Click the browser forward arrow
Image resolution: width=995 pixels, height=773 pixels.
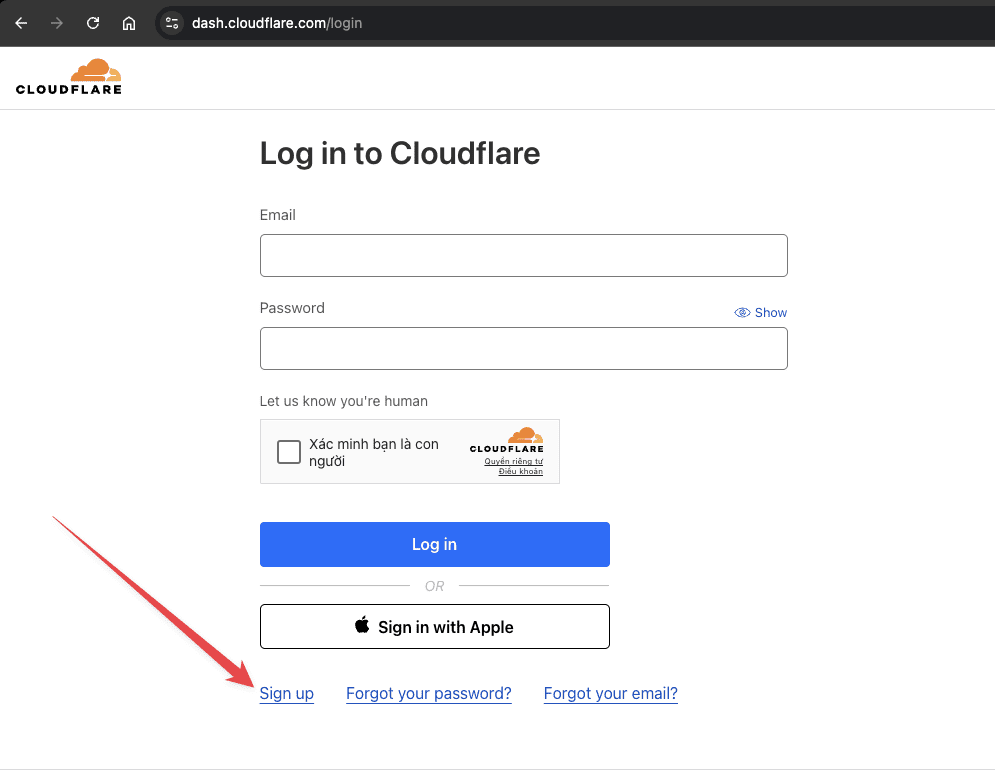[x=57, y=23]
